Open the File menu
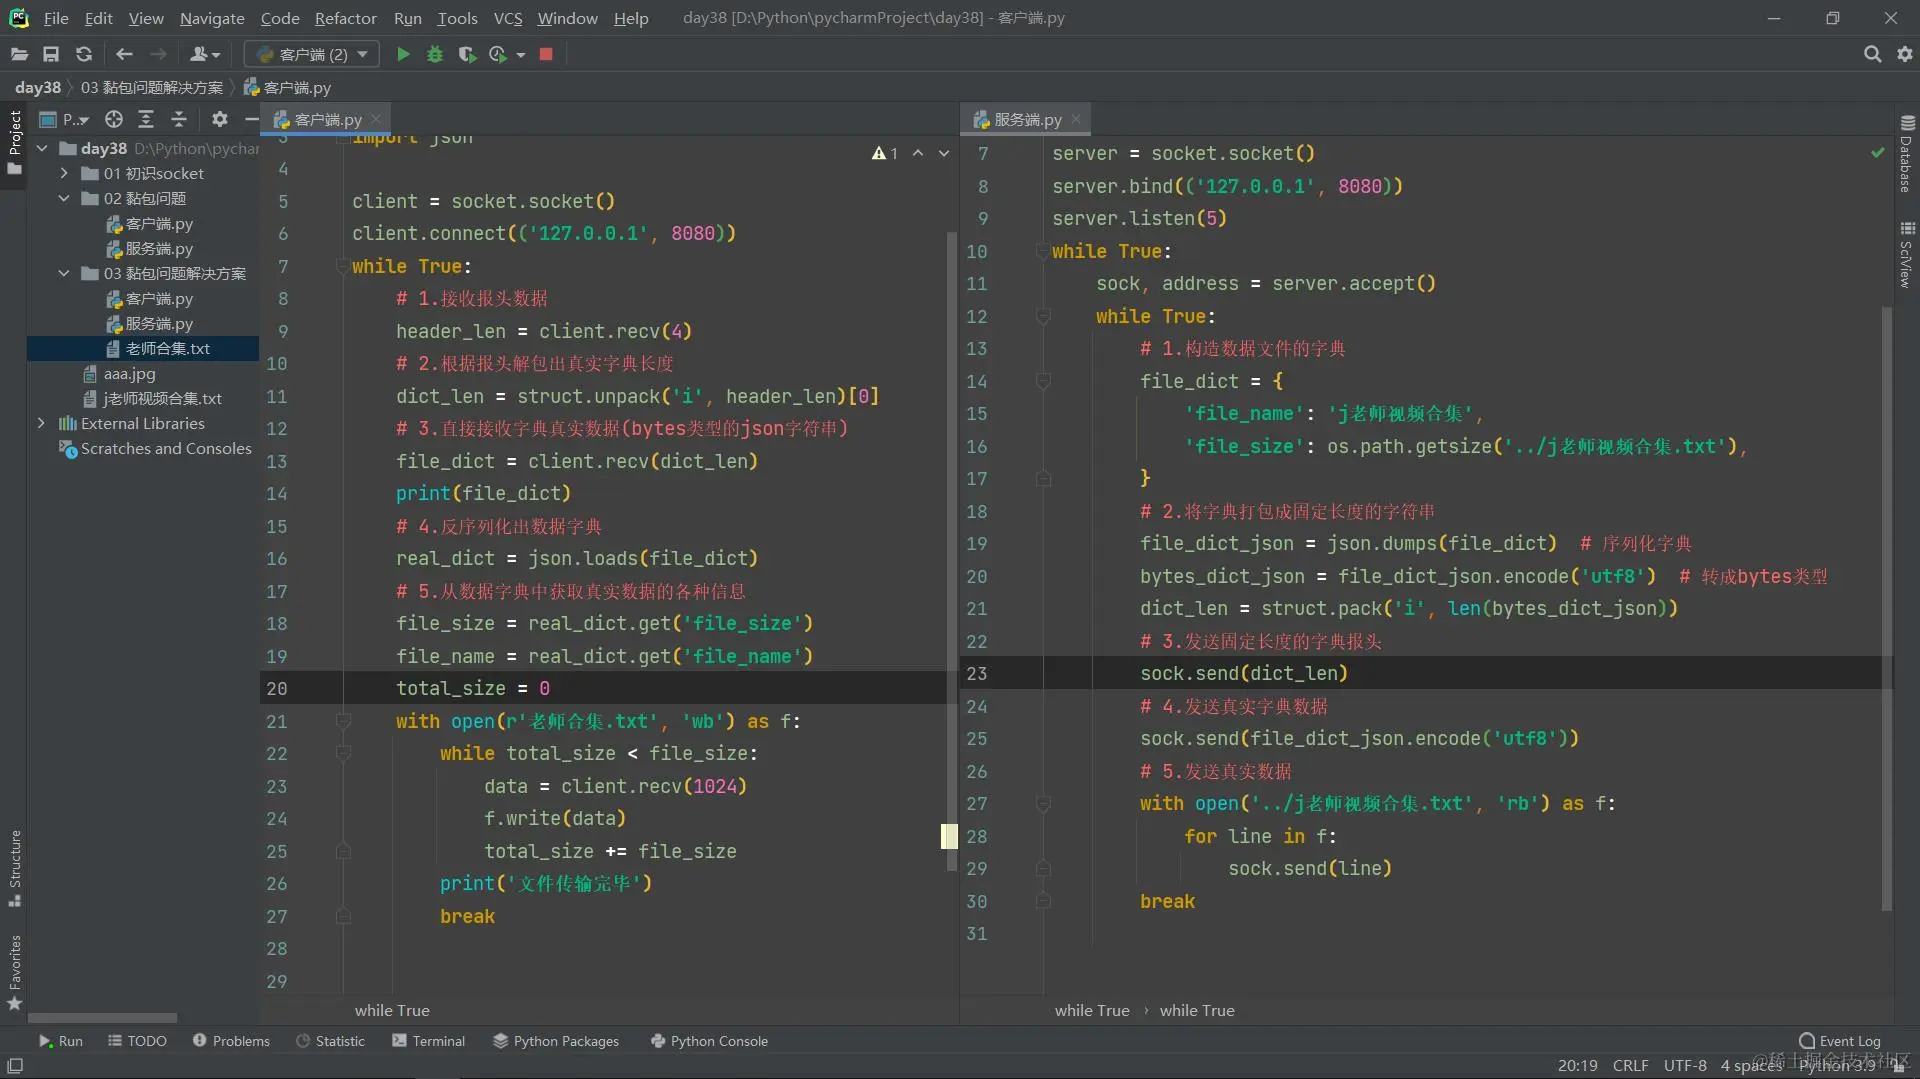Screen dimensions: 1920x1079 point(56,18)
